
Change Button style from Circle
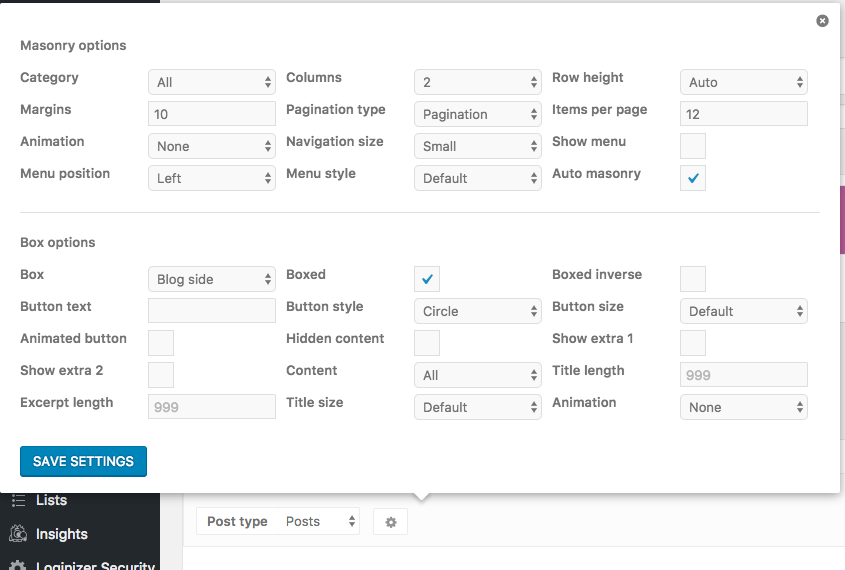(x=477, y=311)
